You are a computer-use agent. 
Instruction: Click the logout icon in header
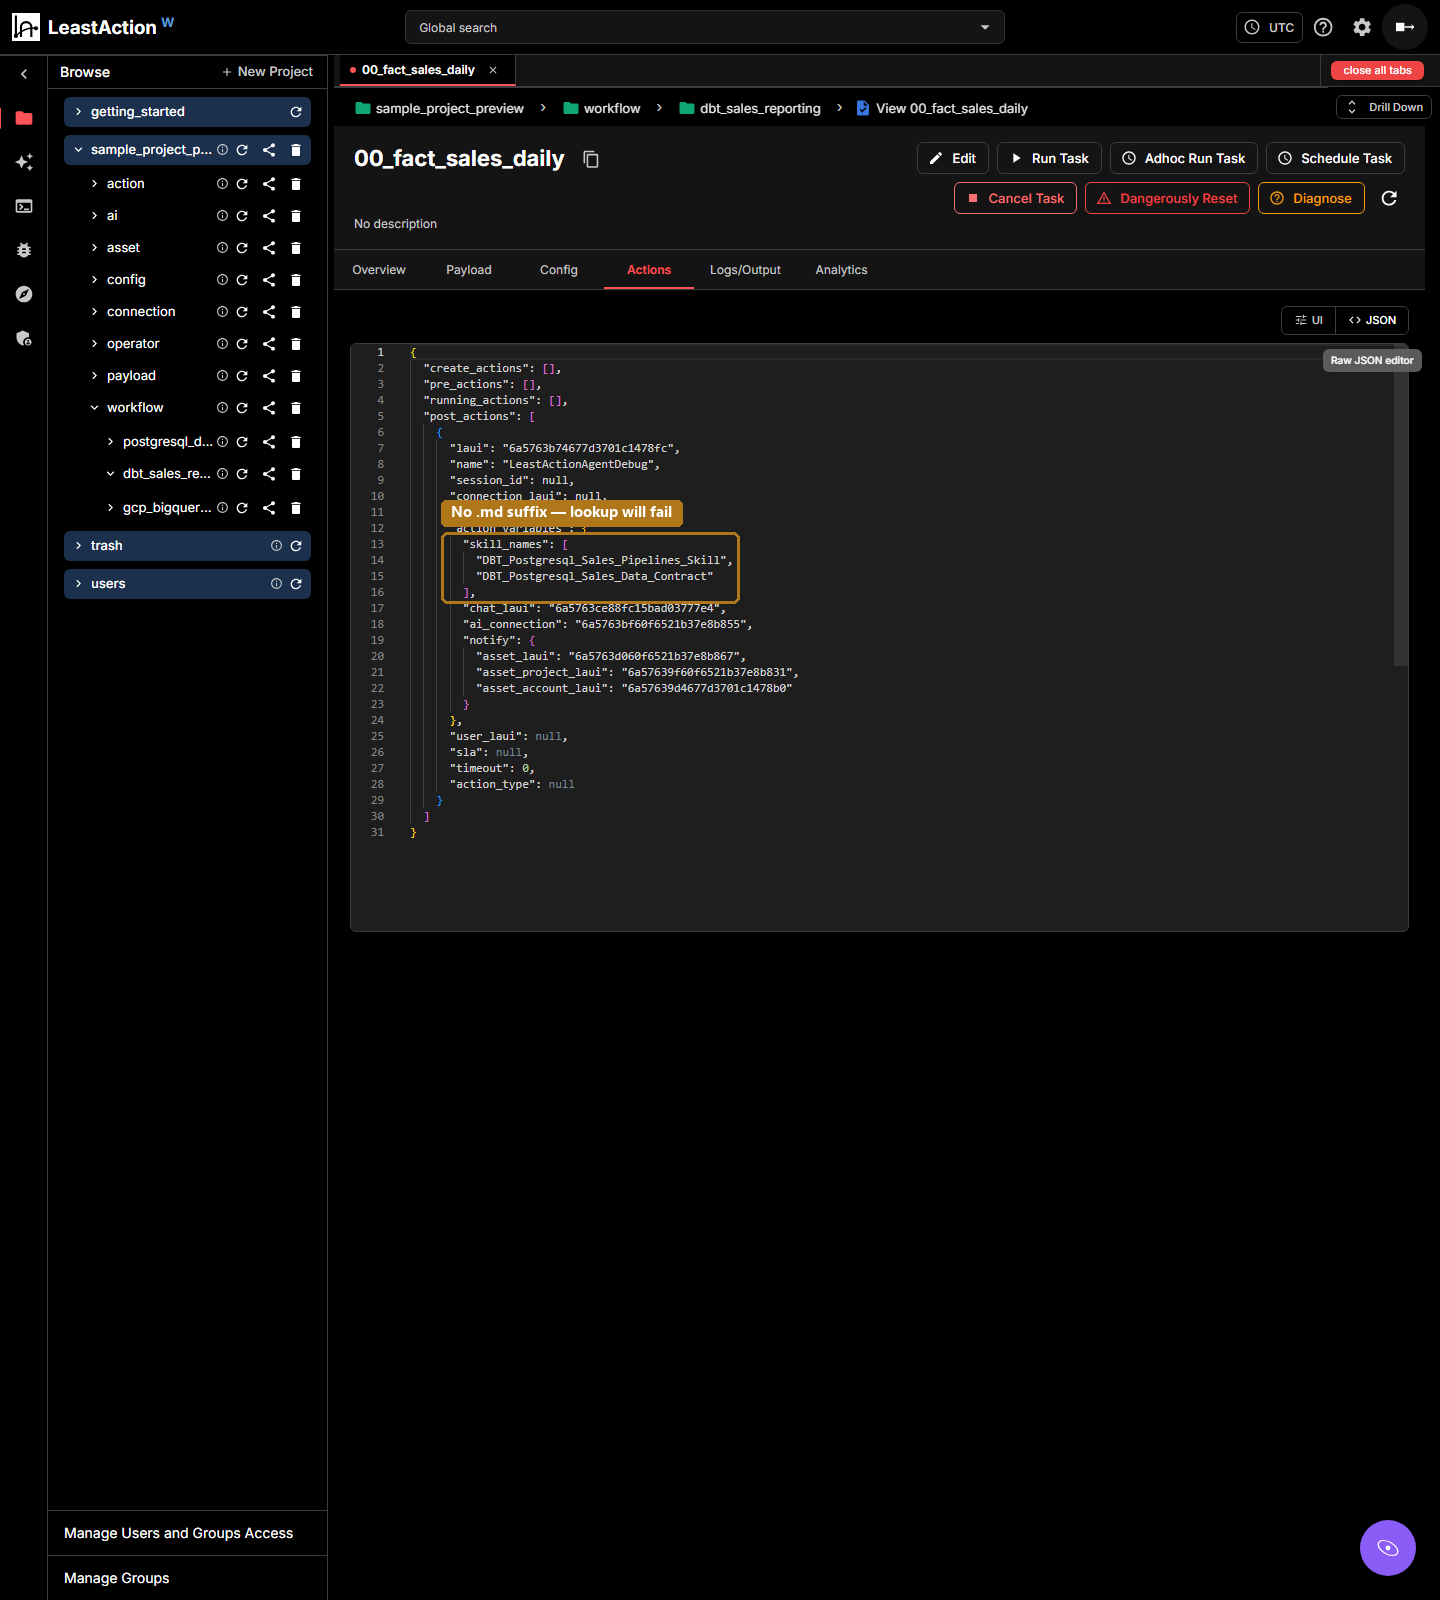tap(1405, 27)
